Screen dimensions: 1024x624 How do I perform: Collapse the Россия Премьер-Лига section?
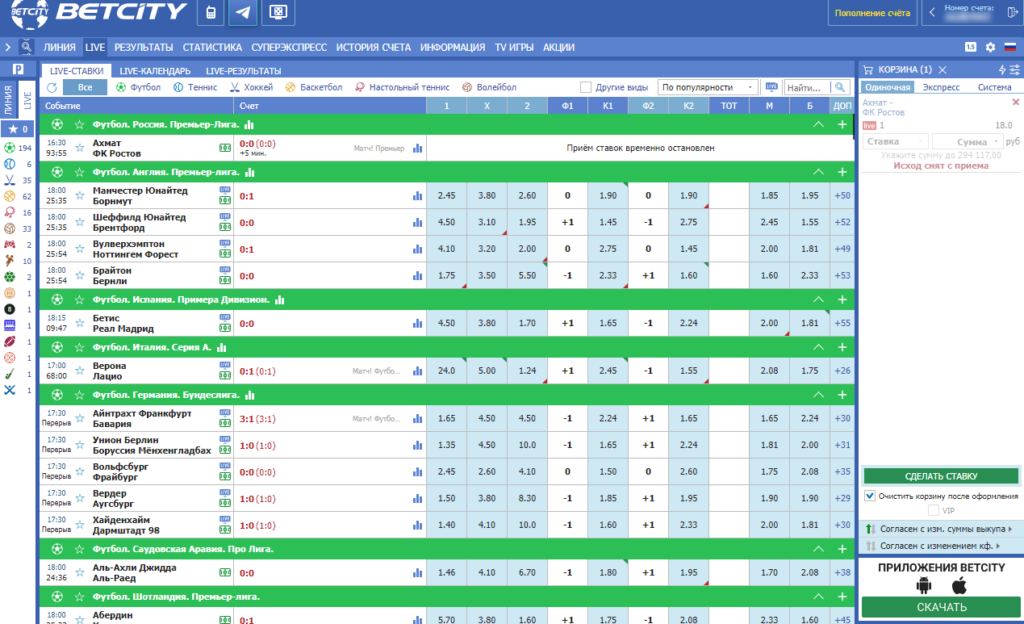coord(818,125)
